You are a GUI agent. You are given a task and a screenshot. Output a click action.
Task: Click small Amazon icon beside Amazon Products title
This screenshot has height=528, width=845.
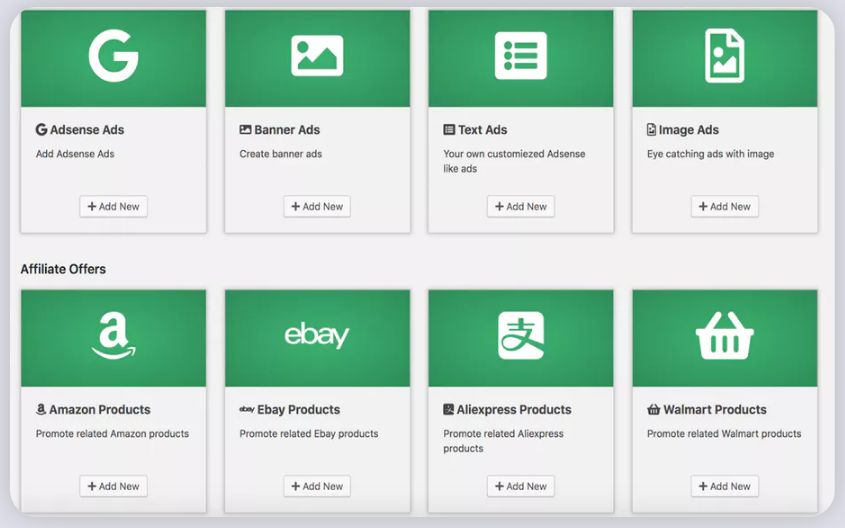[41, 409]
